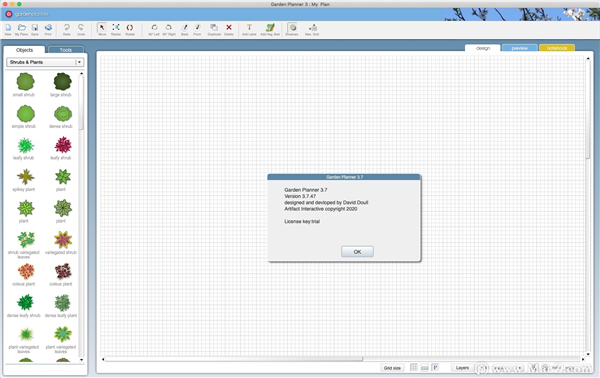600x378 pixels.
Task: Select the Rotate tool in toolbar
Action: tap(130, 29)
